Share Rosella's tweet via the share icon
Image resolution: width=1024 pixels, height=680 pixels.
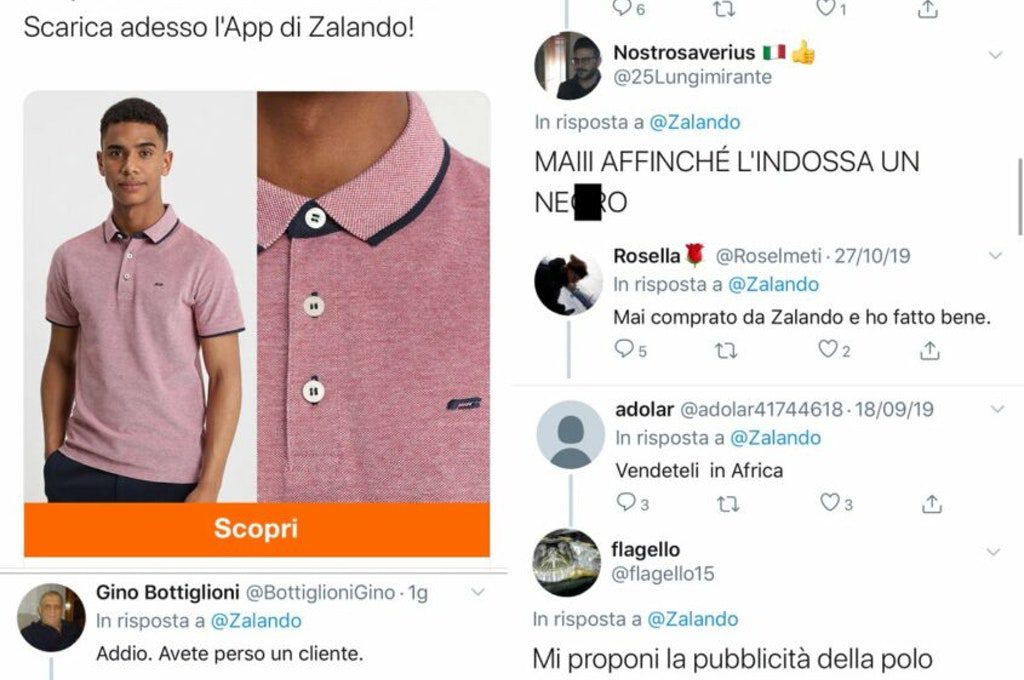pos(929,350)
